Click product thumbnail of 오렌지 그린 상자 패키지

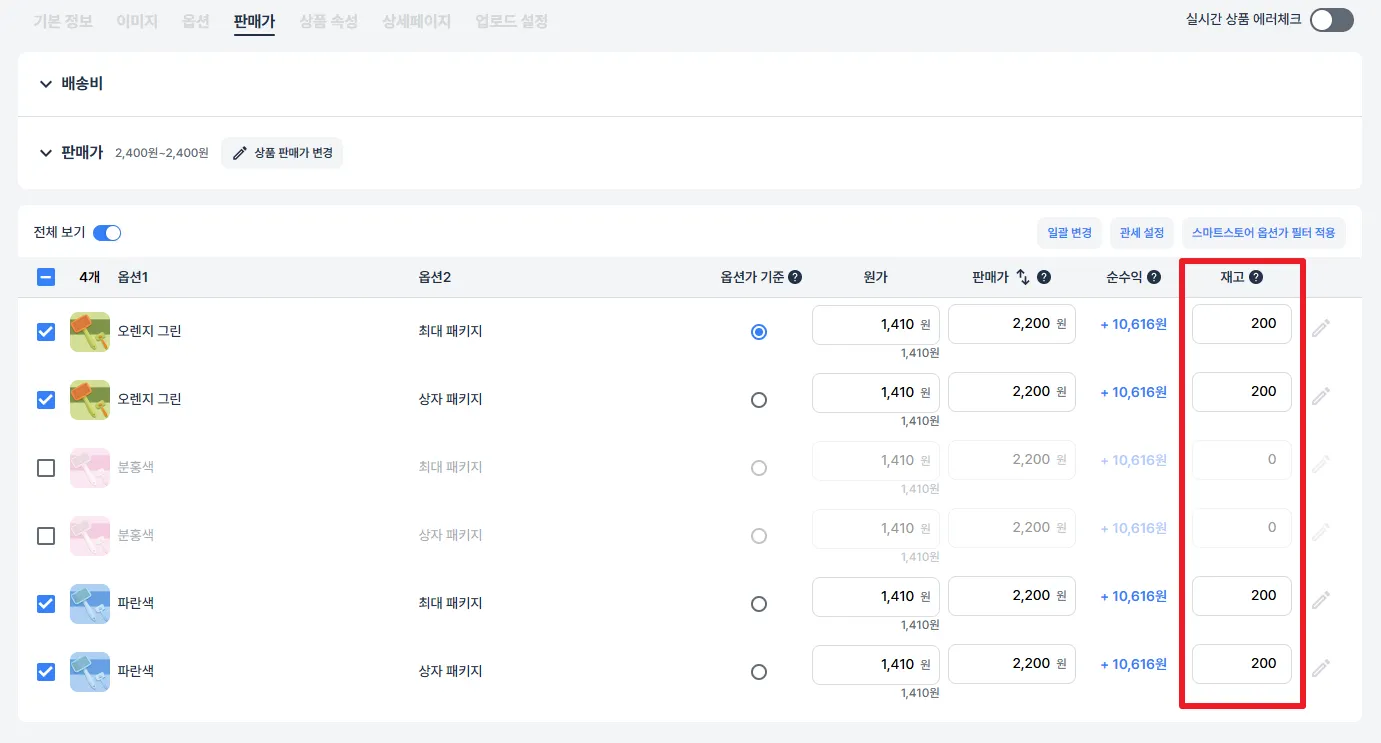point(90,400)
